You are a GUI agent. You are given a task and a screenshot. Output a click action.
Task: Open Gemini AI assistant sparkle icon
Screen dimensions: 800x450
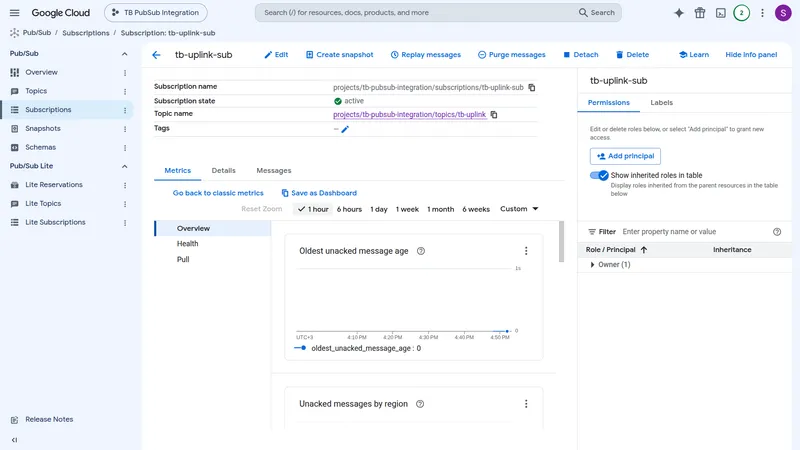(679, 13)
